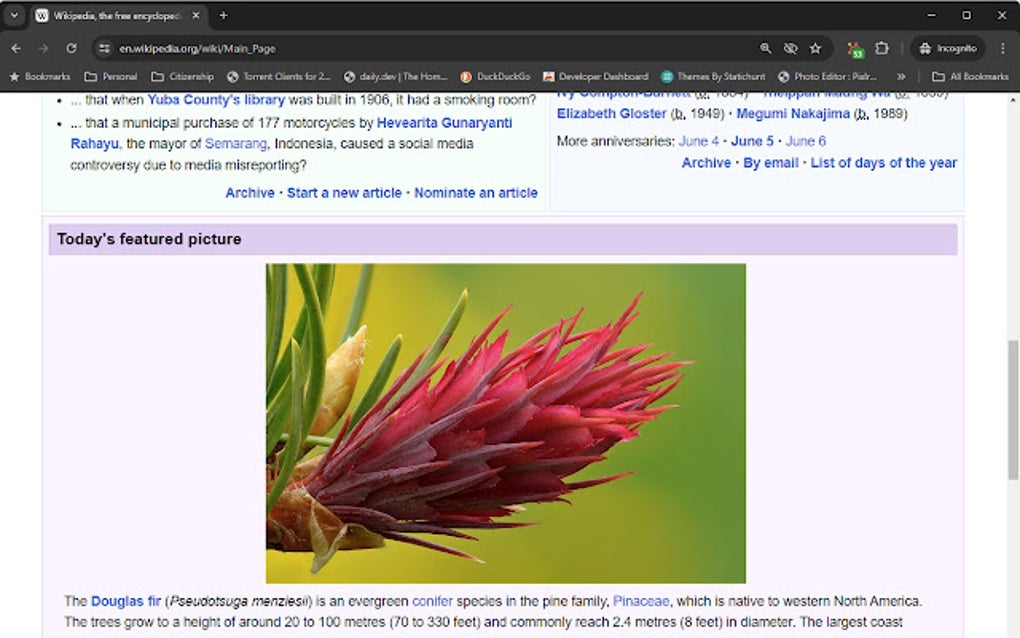
Task: Expand the hidden bookmarks with the chevron
Action: coord(901,76)
